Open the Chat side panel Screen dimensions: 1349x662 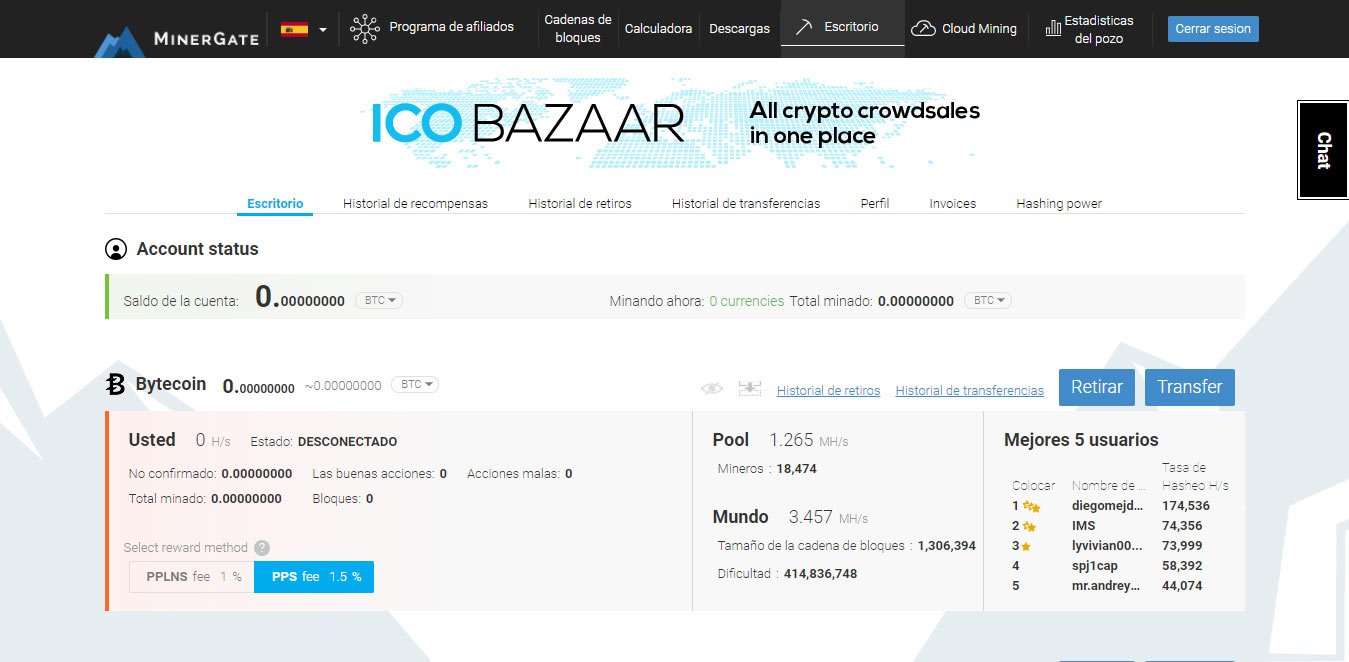[1323, 150]
